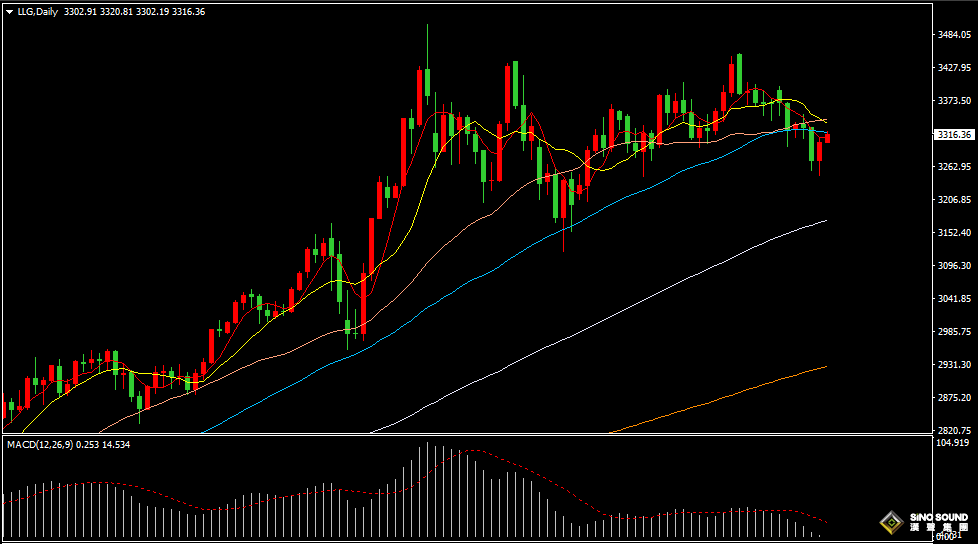The width and height of the screenshot is (978, 544).
Task: Click the 2875.20 price axis label
Action: (954, 398)
